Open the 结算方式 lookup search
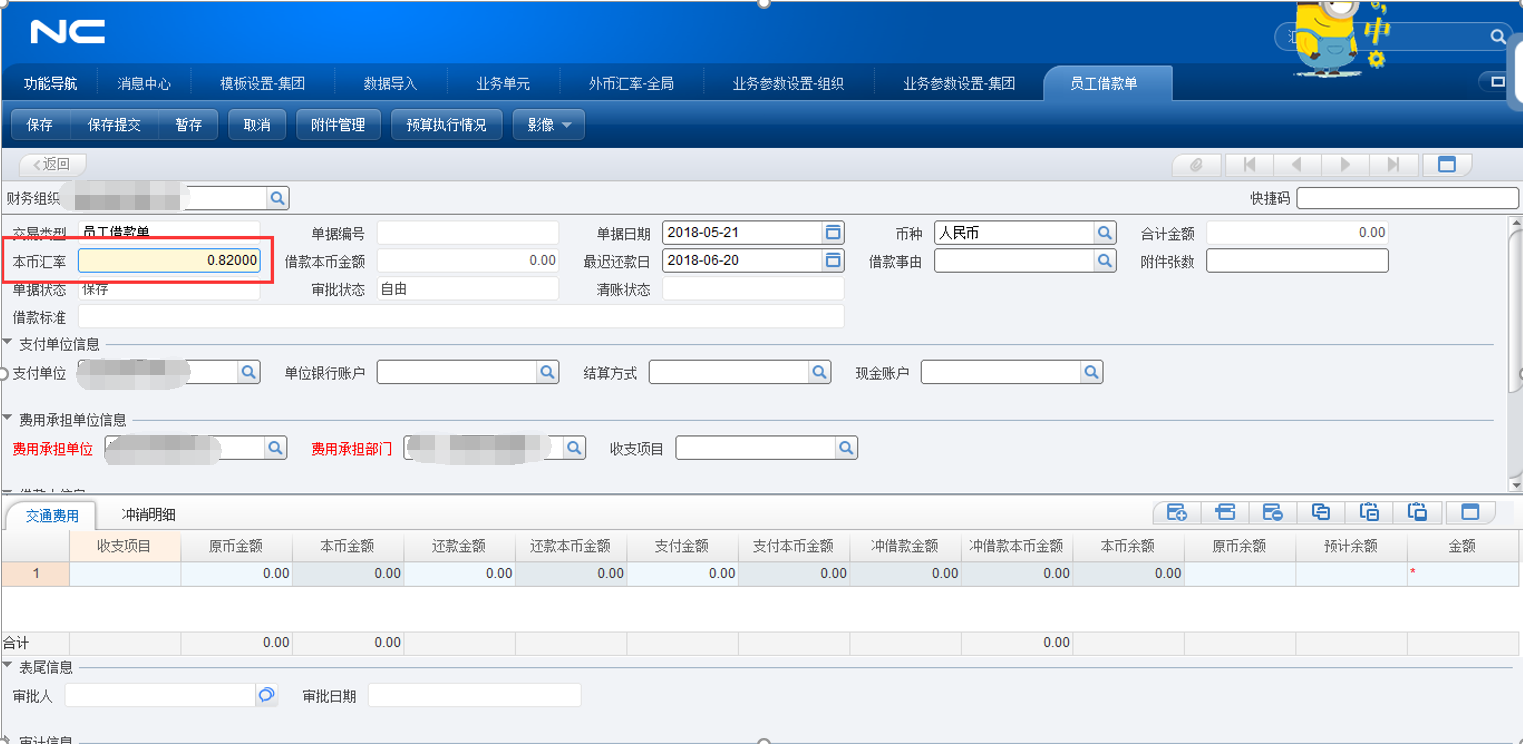 [820, 372]
